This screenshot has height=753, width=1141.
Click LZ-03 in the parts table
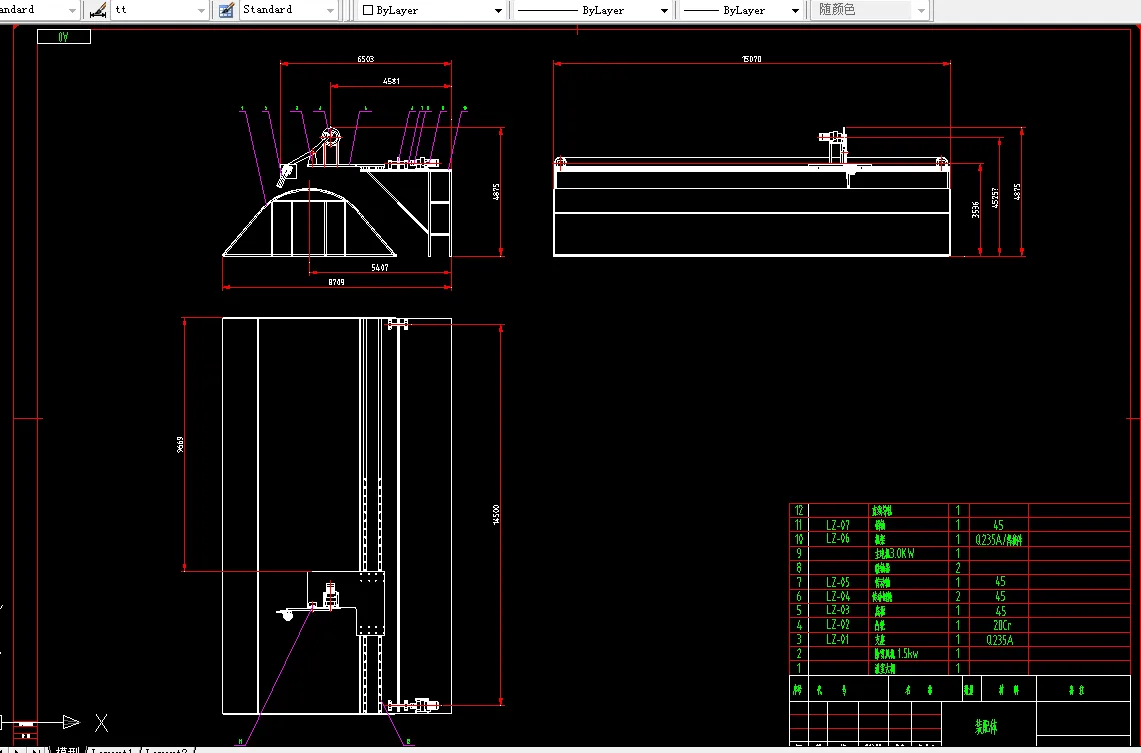click(838, 610)
